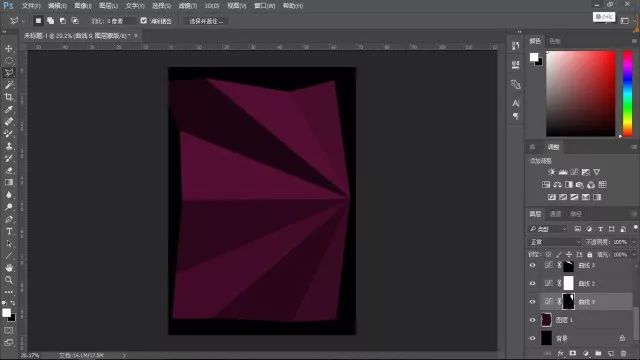Select the Clone Stamp tool
Viewport: 640px width, 360px height.
click(x=9, y=146)
